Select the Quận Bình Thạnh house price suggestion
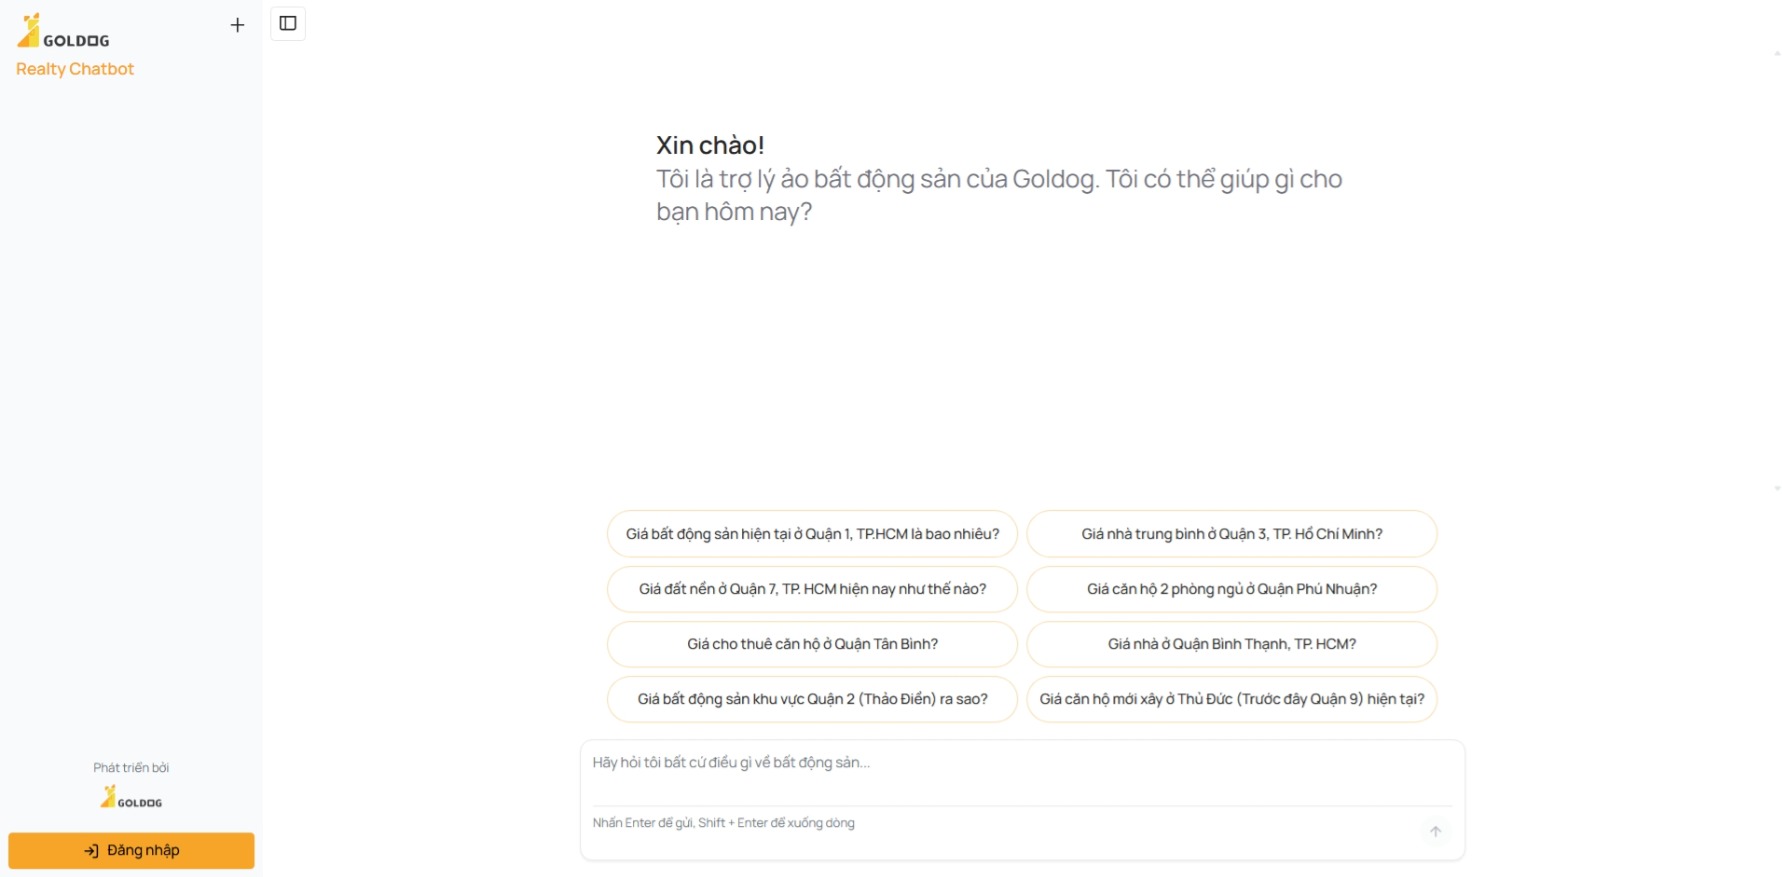1782x877 pixels. click(x=1231, y=644)
